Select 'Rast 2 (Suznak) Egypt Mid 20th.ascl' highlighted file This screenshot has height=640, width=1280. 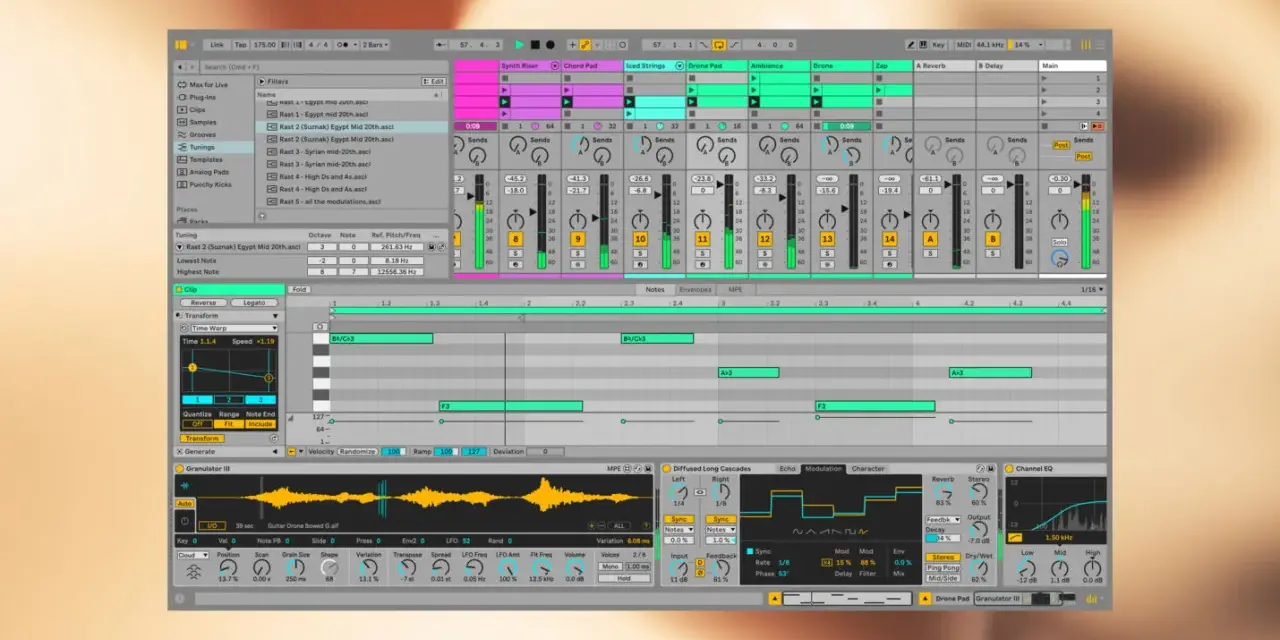[x=352, y=127]
